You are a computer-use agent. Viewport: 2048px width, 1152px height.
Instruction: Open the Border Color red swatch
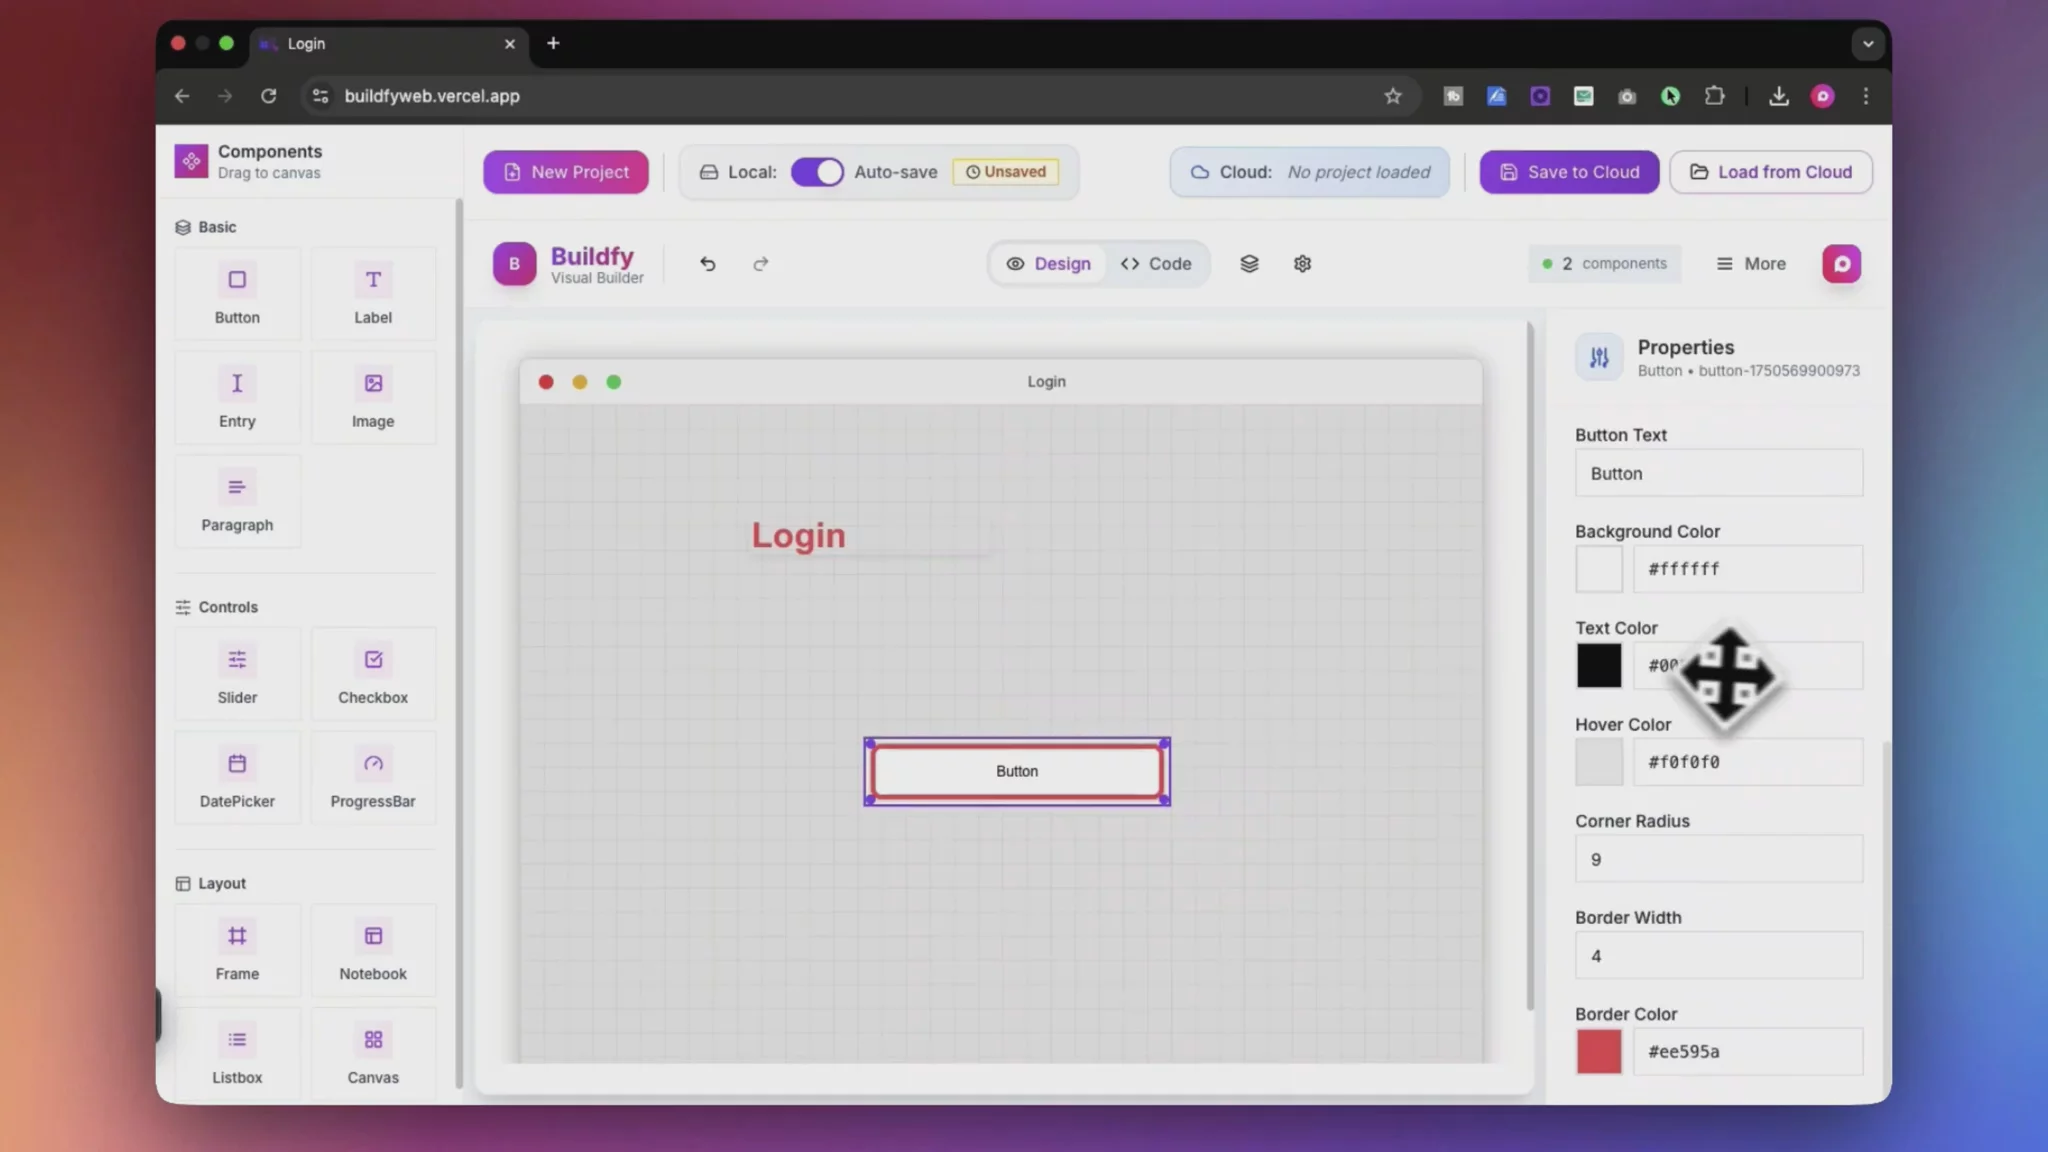click(1597, 1051)
